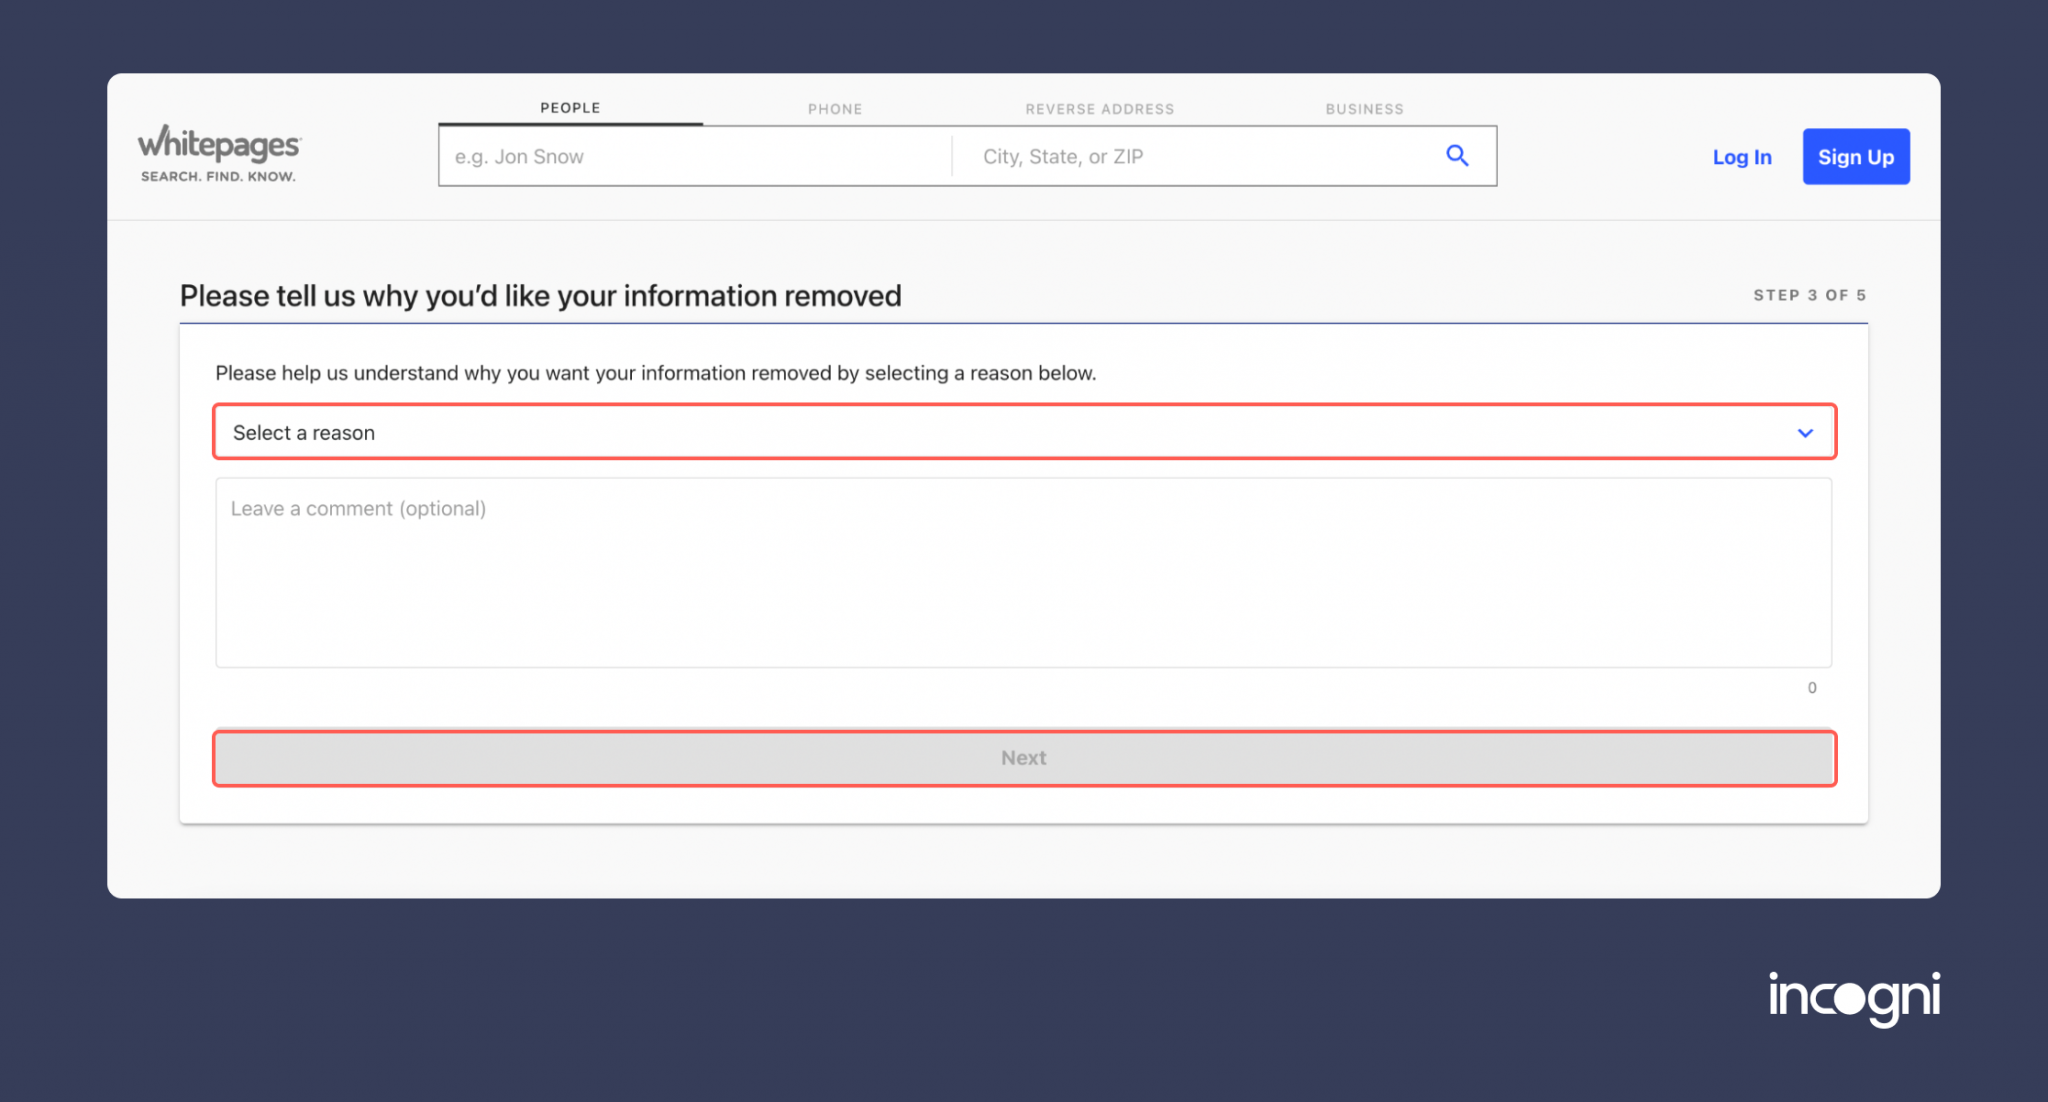Click the search magnifying glass icon
This screenshot has height=1102, width=2048.
click(1456, 156)
